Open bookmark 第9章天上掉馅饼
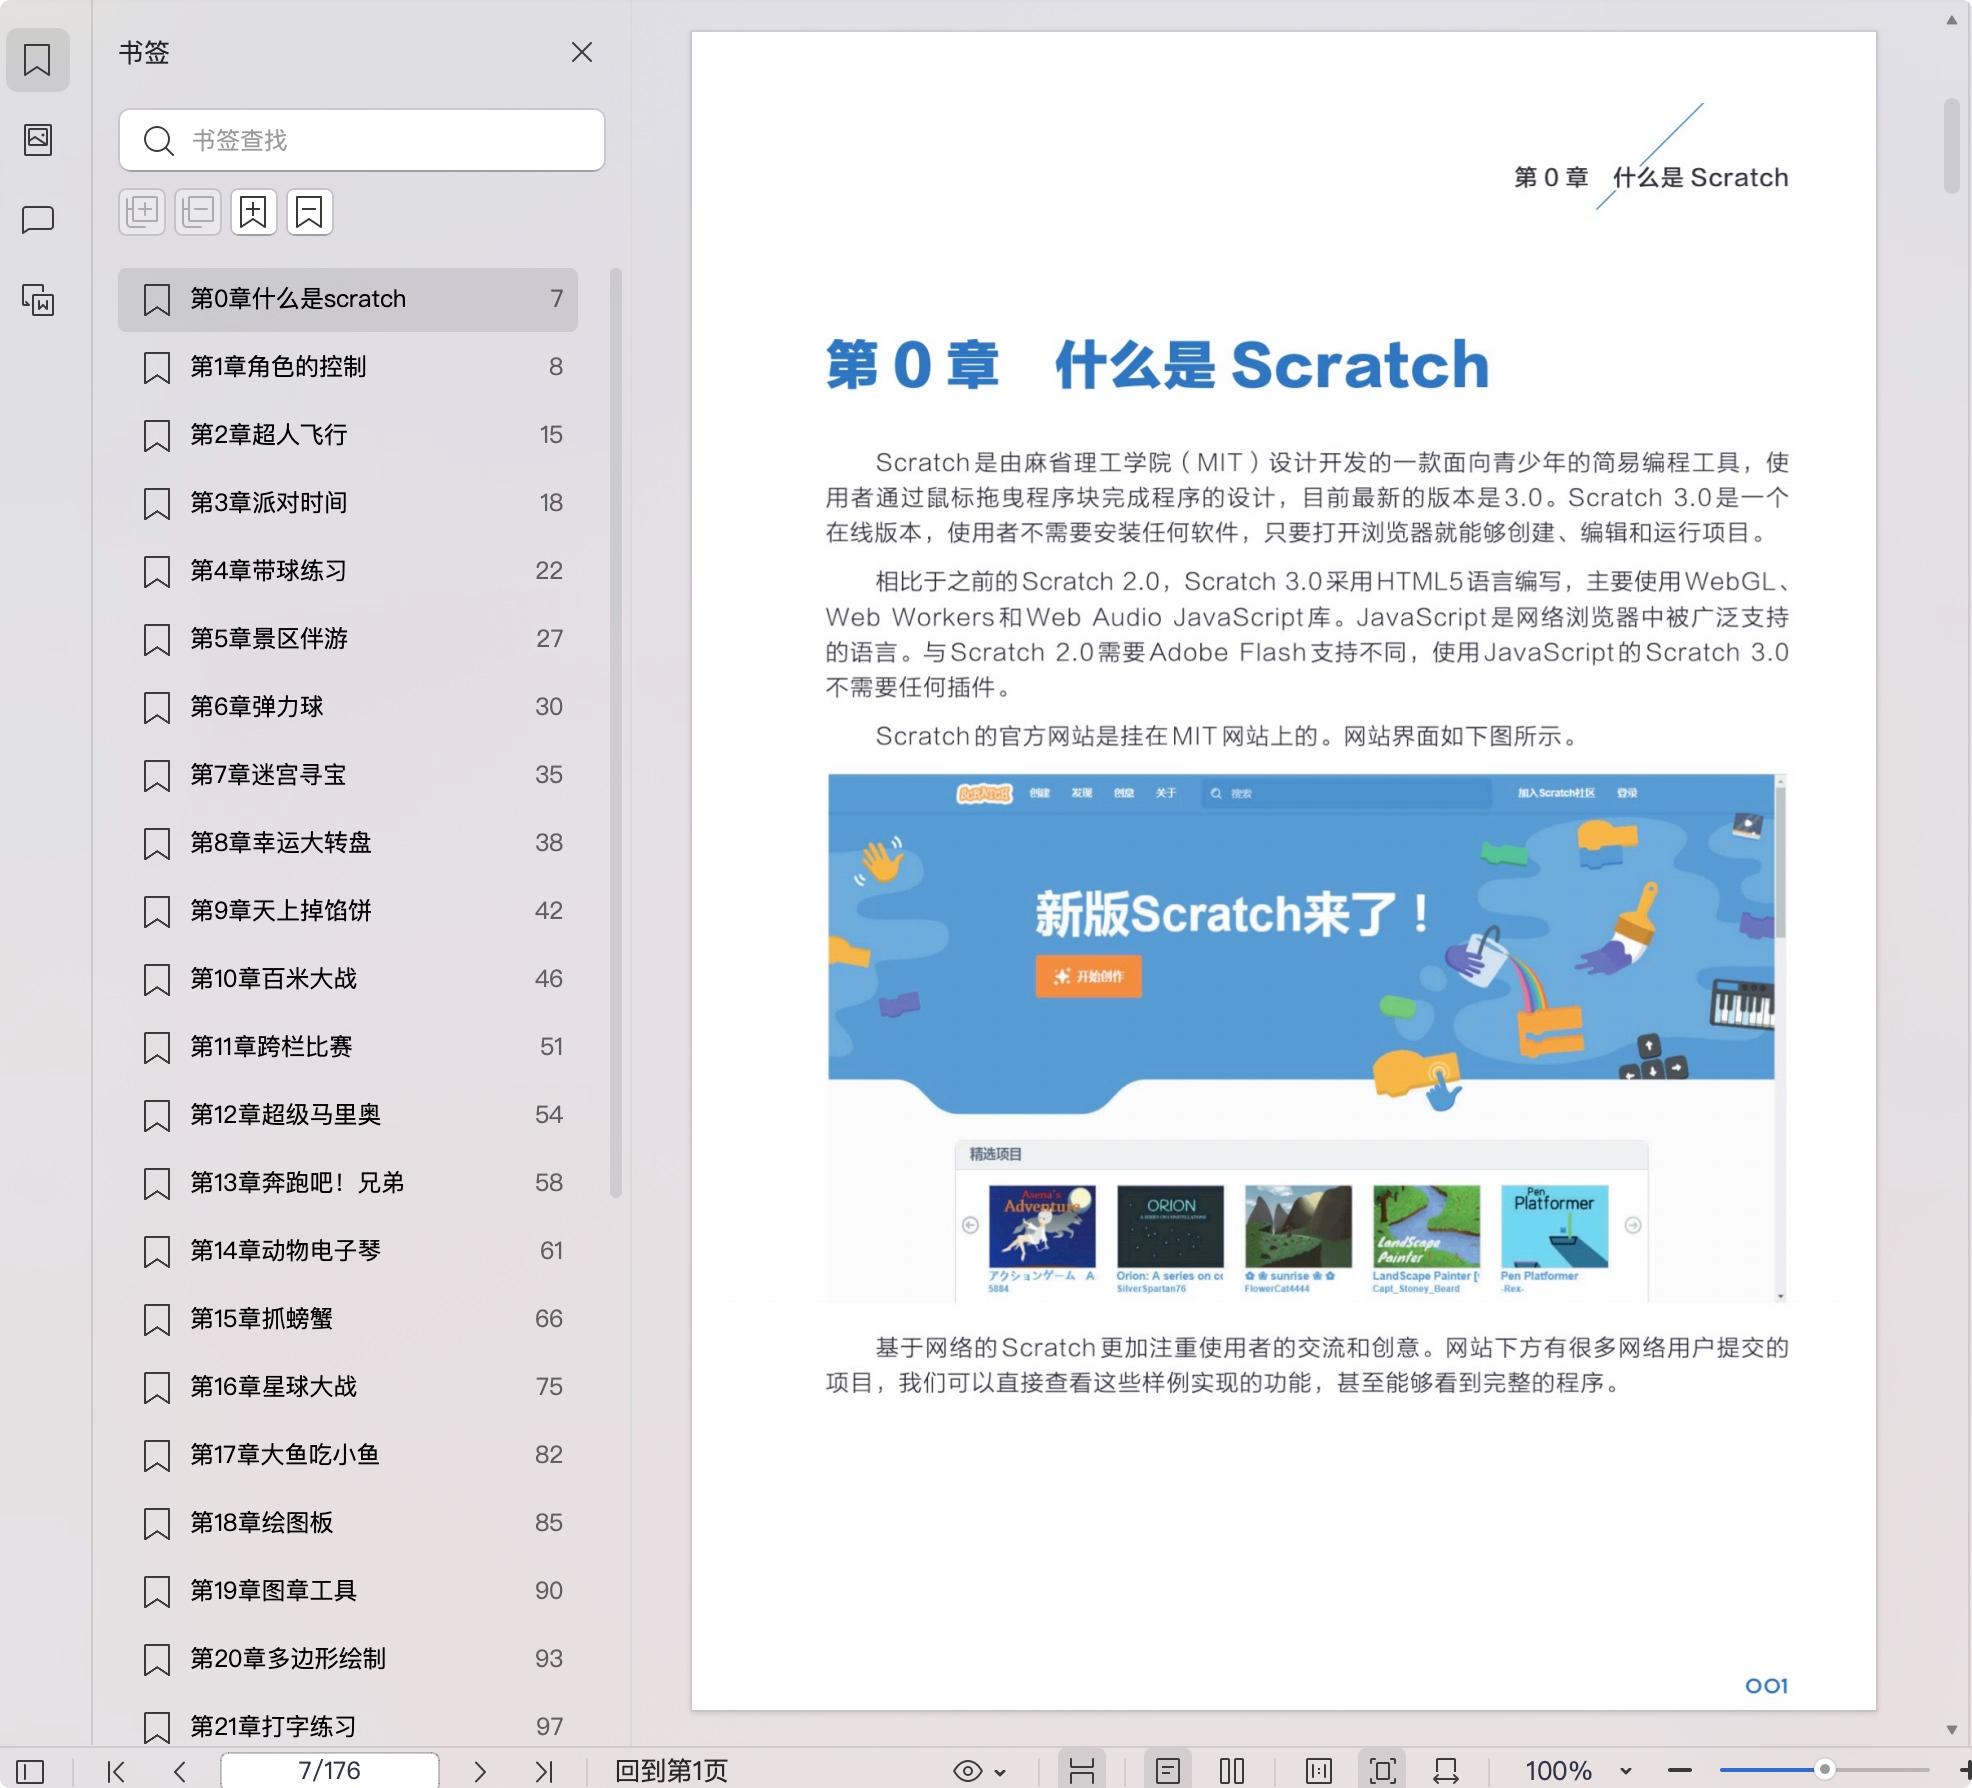Viewport: 1972px width, 1788px height. coord(348,911)
